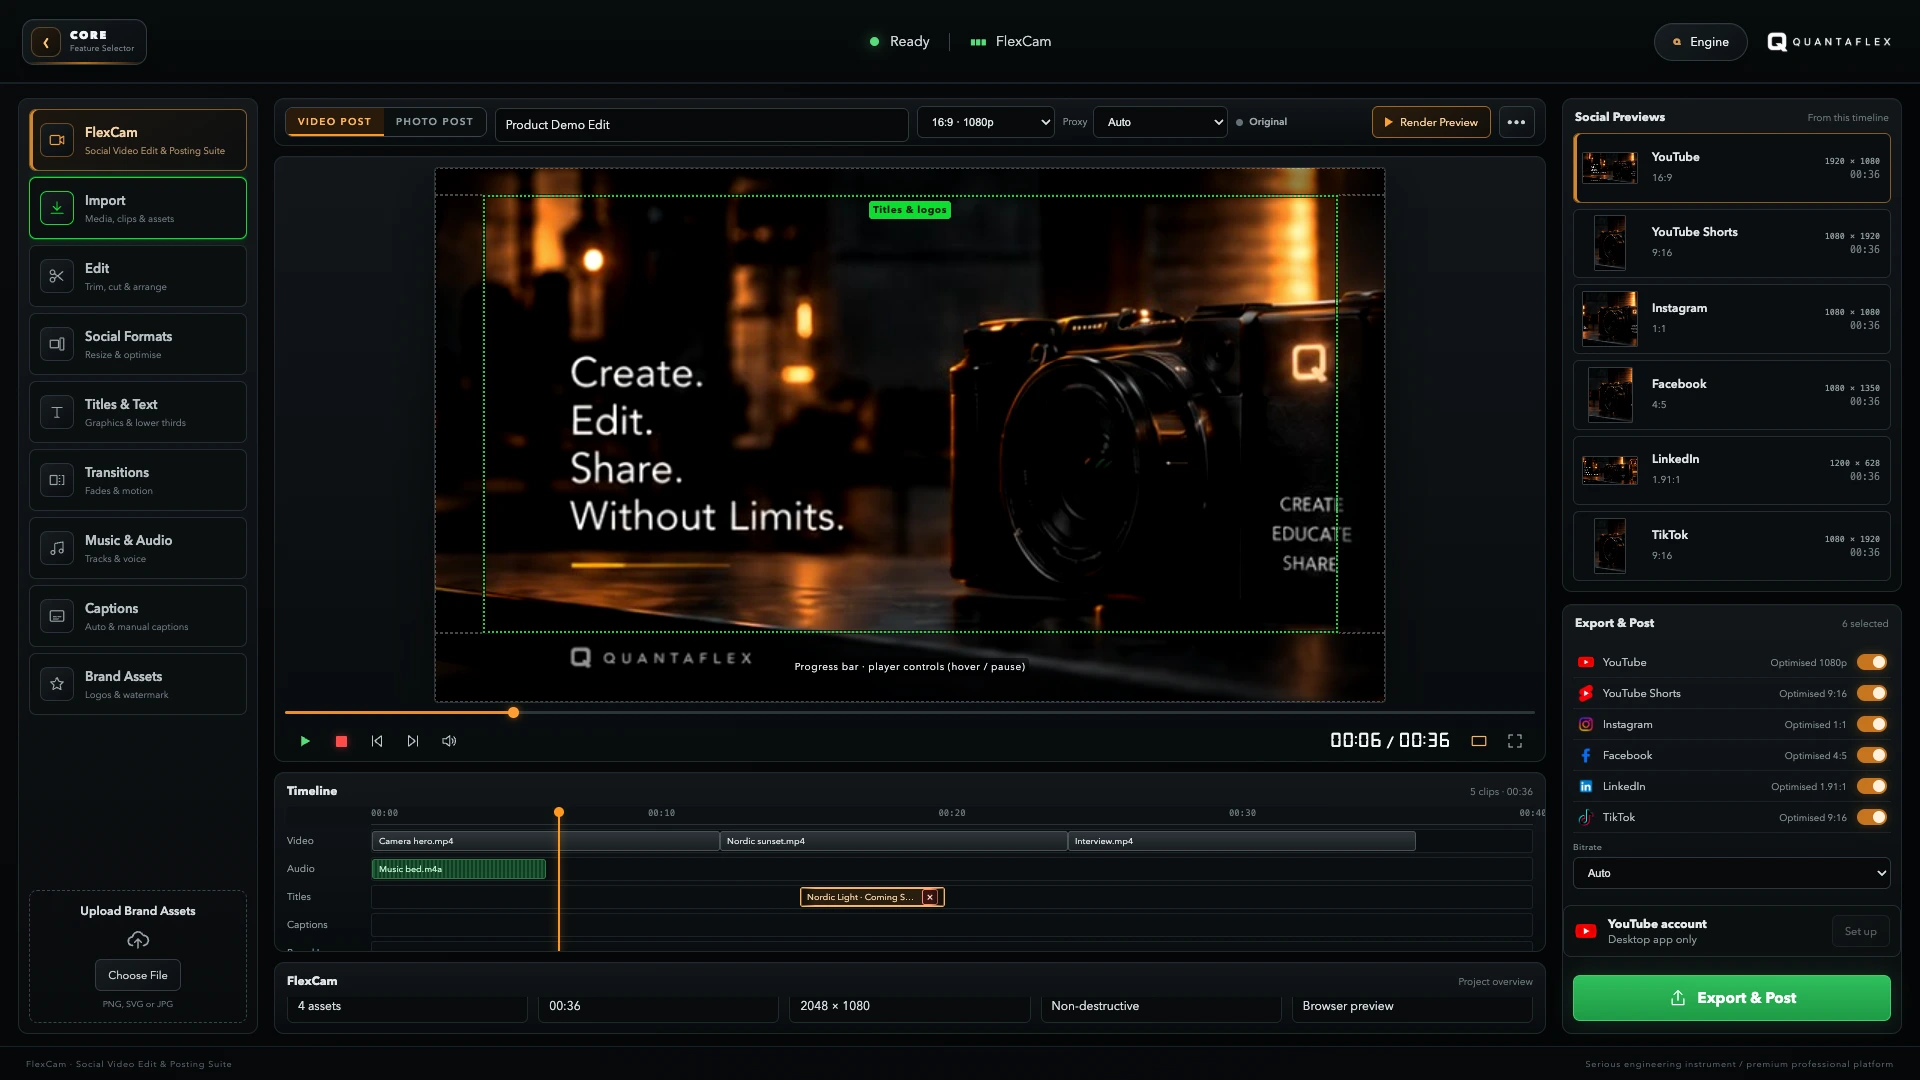Open the Titles & Text icon
Viewport: 1920px width, 1080px height.
click(x=57, y=412)
